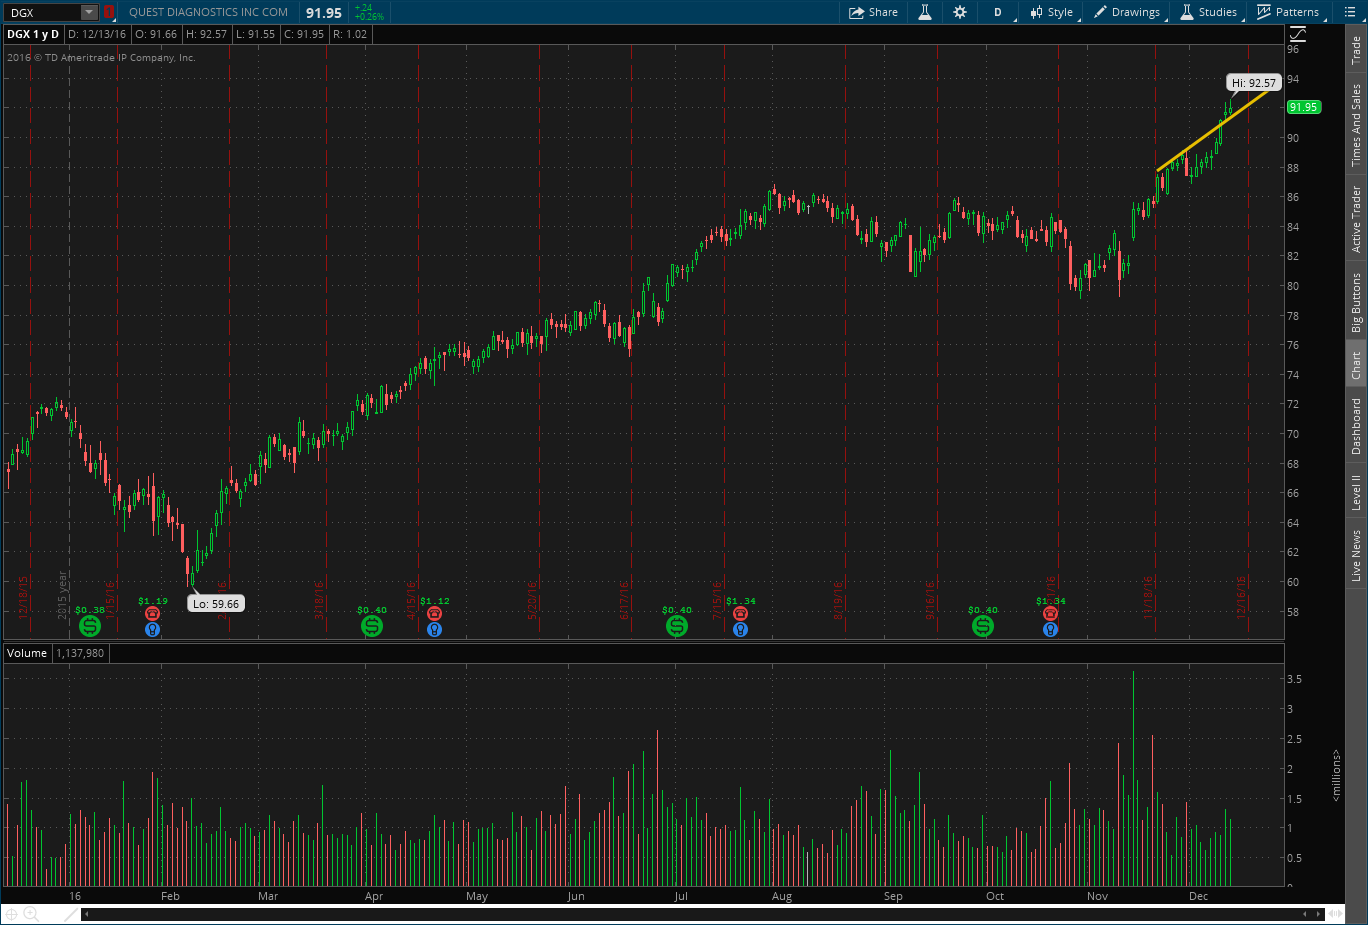The width and height of the screenshot is (1368, 925).
Task: Click the 1,137,980 volume value
Action: point(80,653)
